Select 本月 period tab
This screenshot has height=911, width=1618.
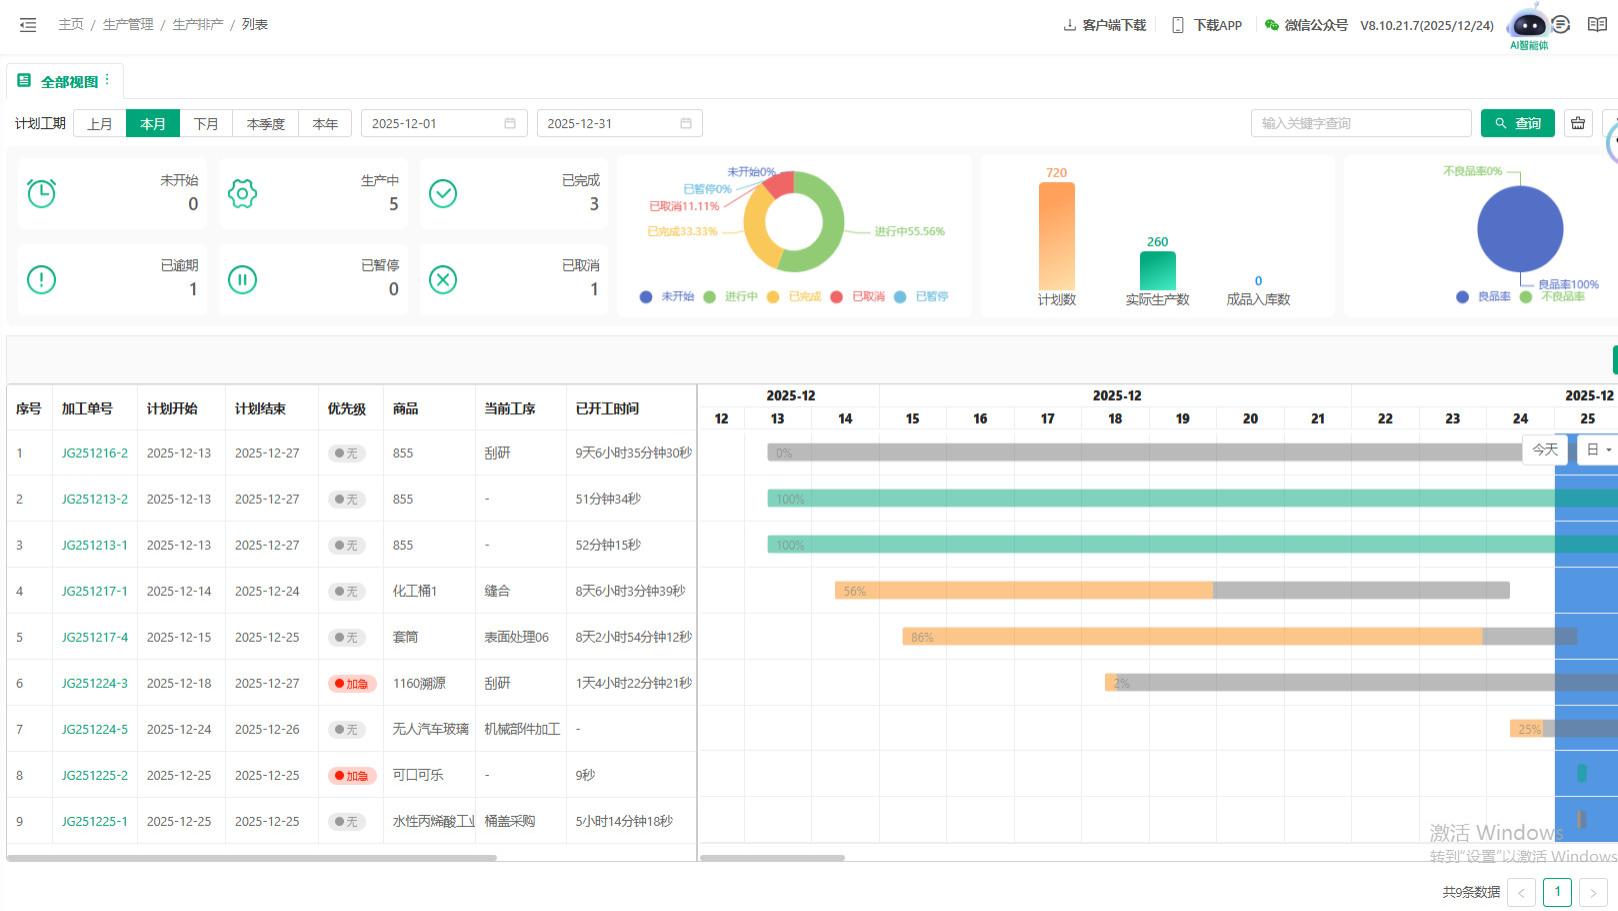coord(153,124)
